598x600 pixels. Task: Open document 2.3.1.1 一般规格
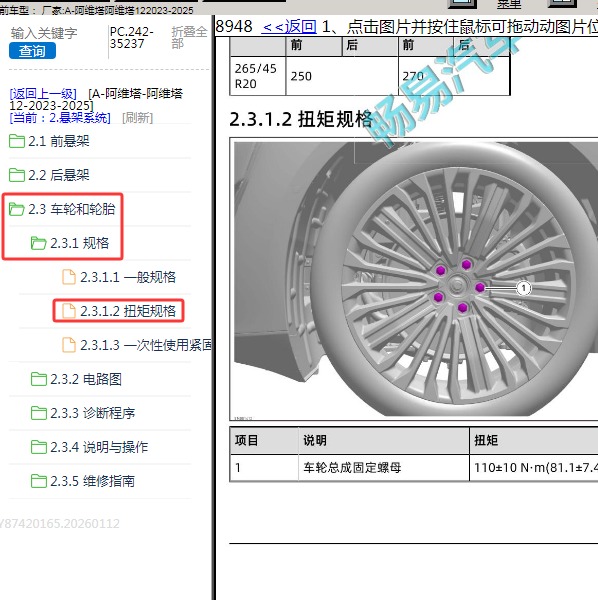128,277
